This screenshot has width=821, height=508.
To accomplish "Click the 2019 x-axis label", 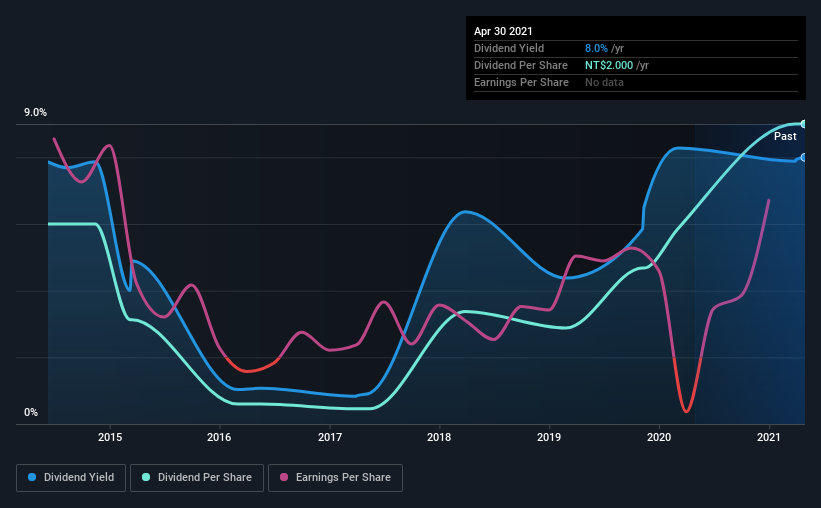I will click(549, 437).
